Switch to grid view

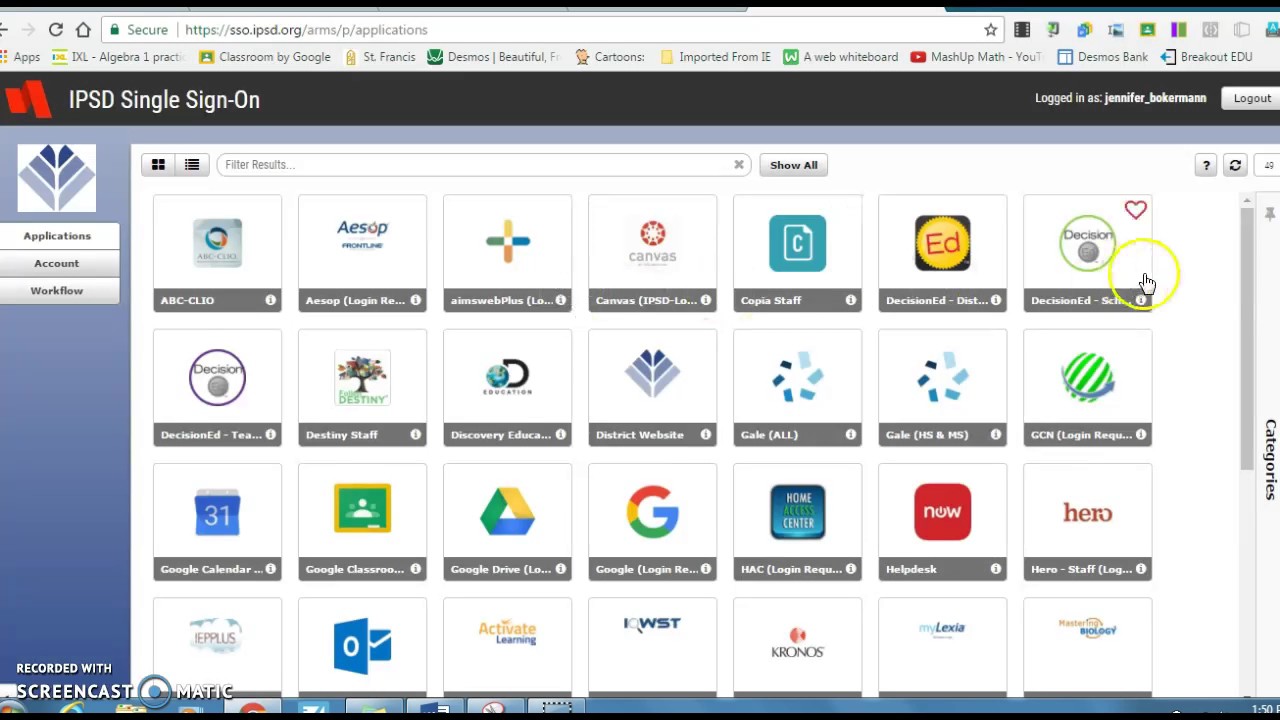click(158, 165)
